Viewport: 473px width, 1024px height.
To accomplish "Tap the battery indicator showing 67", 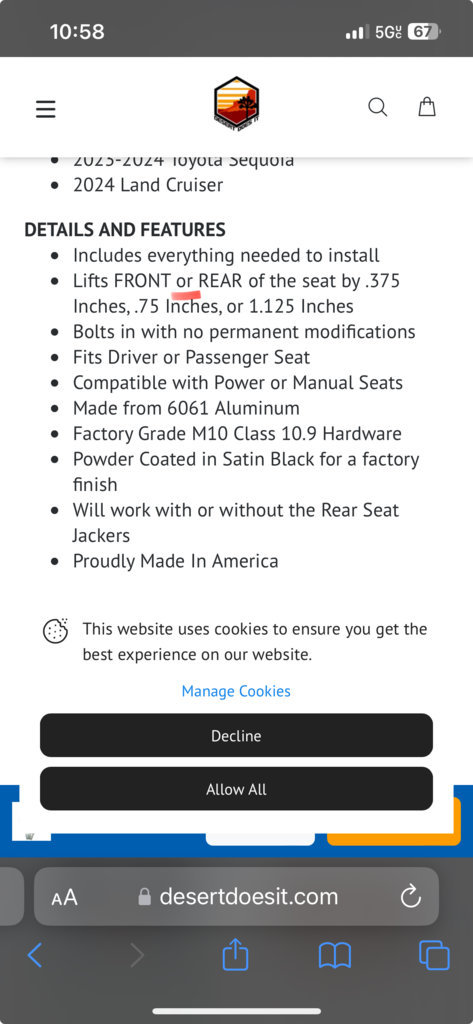I will click(423, 31).
